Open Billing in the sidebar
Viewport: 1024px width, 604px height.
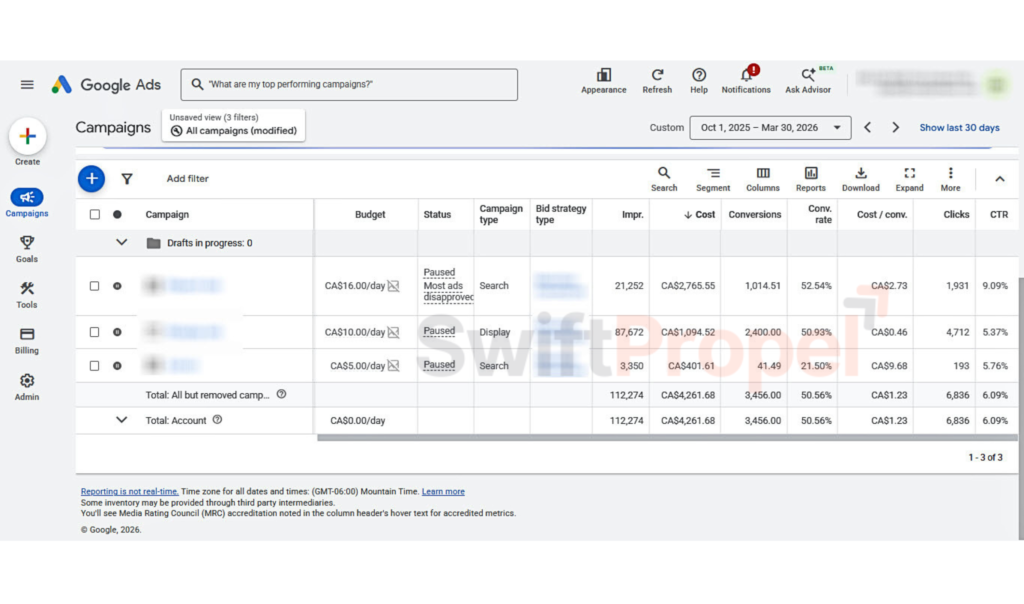pos(27,340)
